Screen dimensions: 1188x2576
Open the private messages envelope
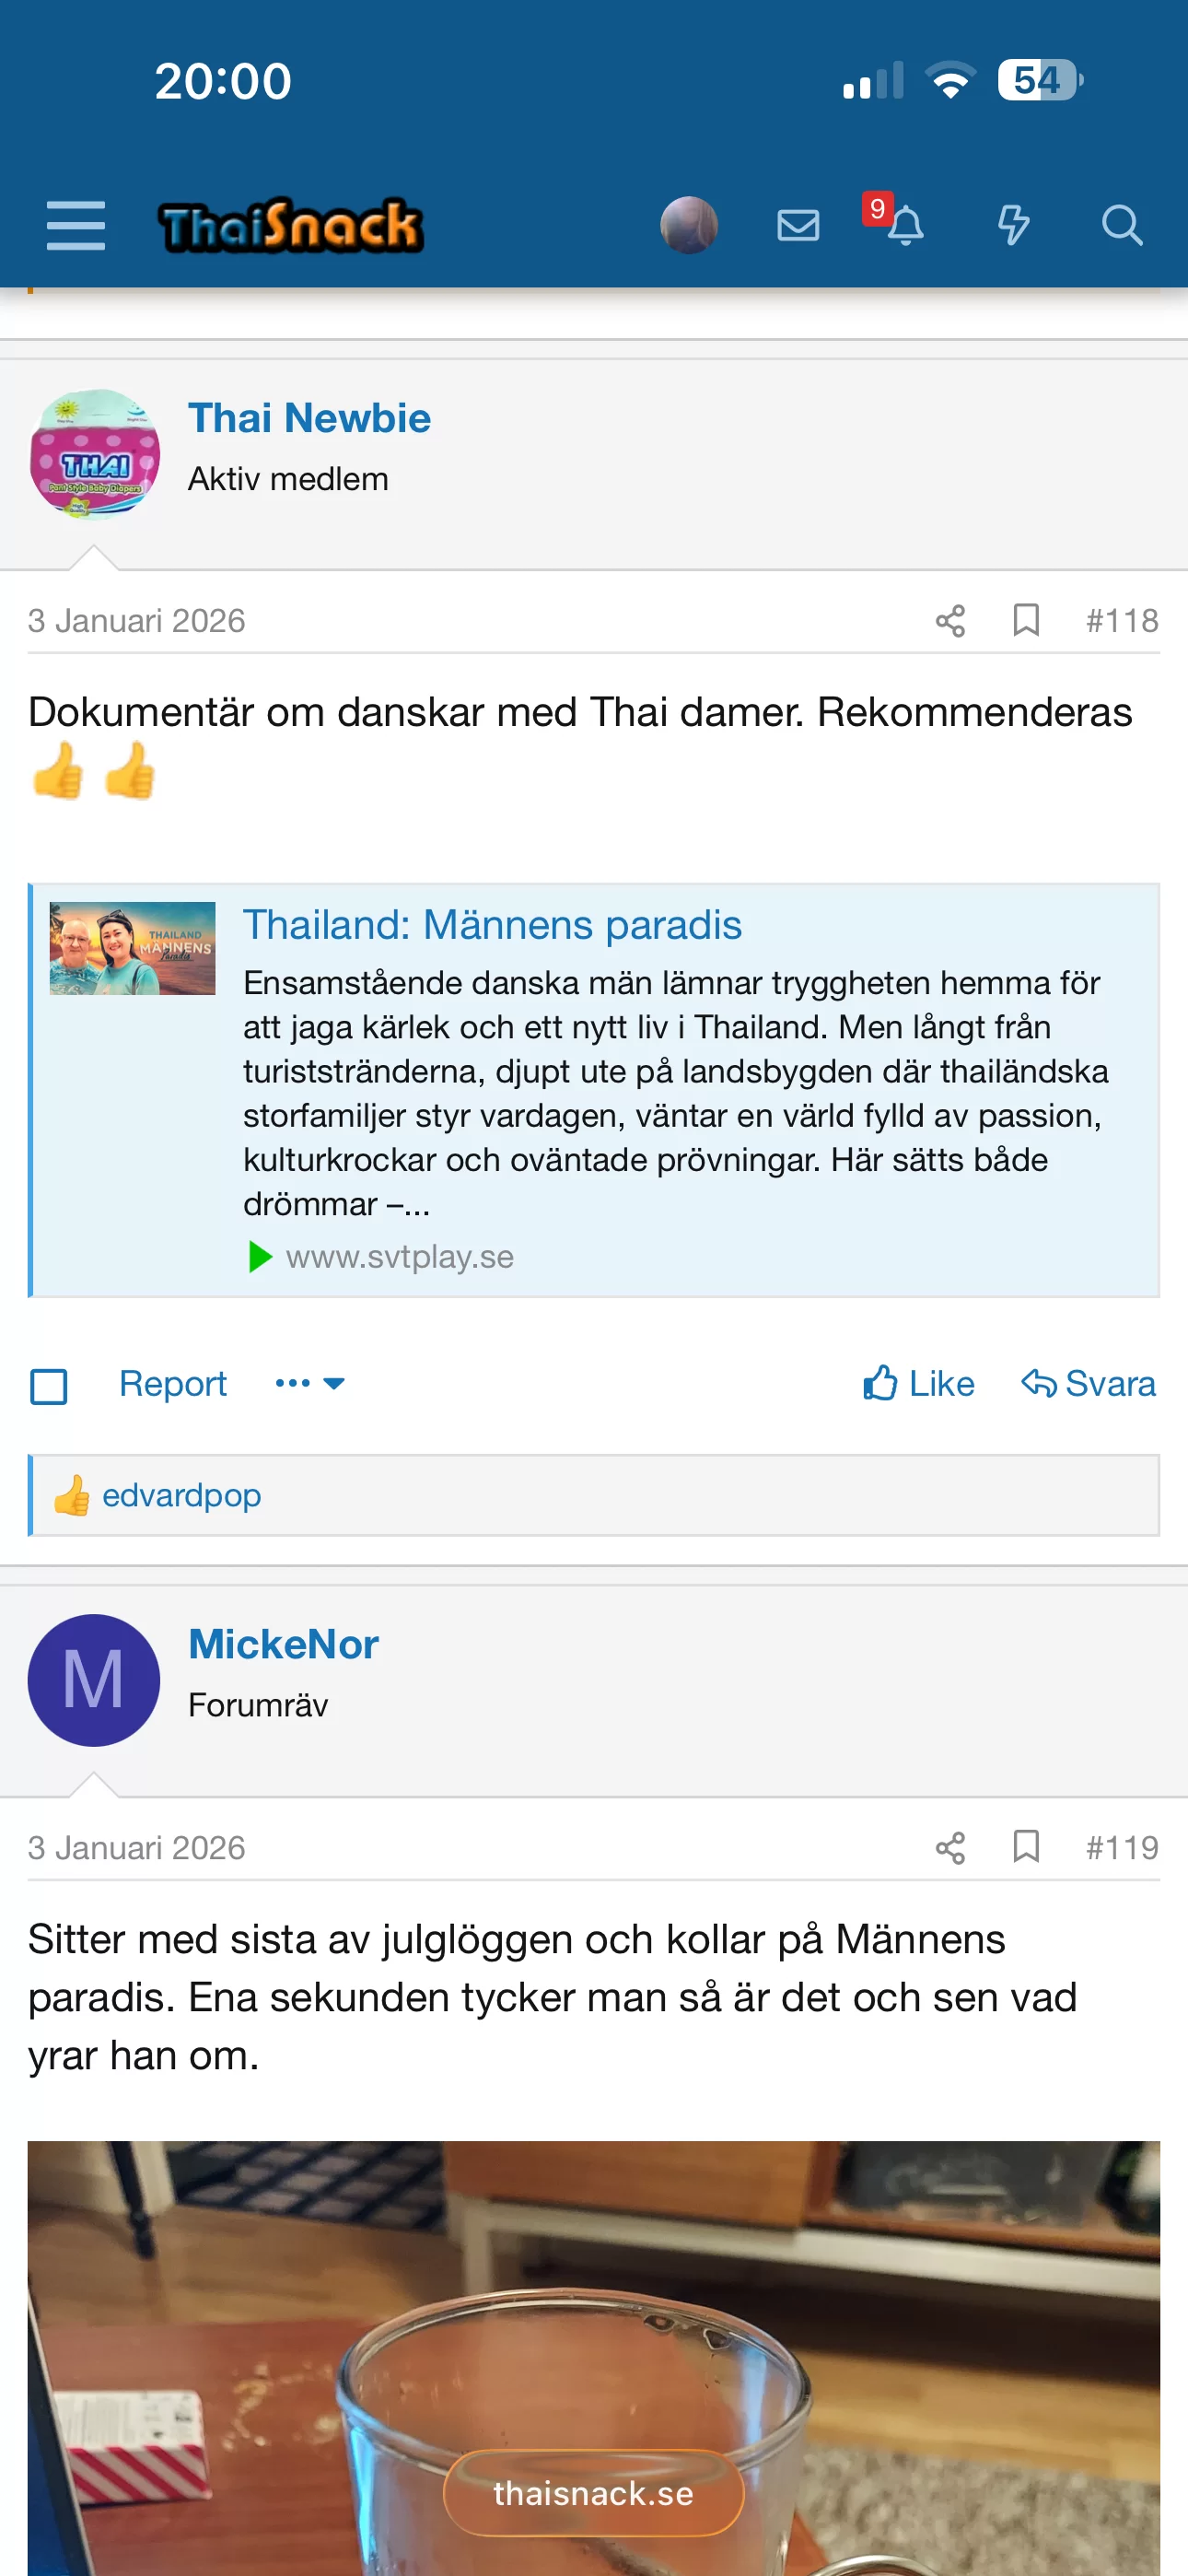pos(798,225)
